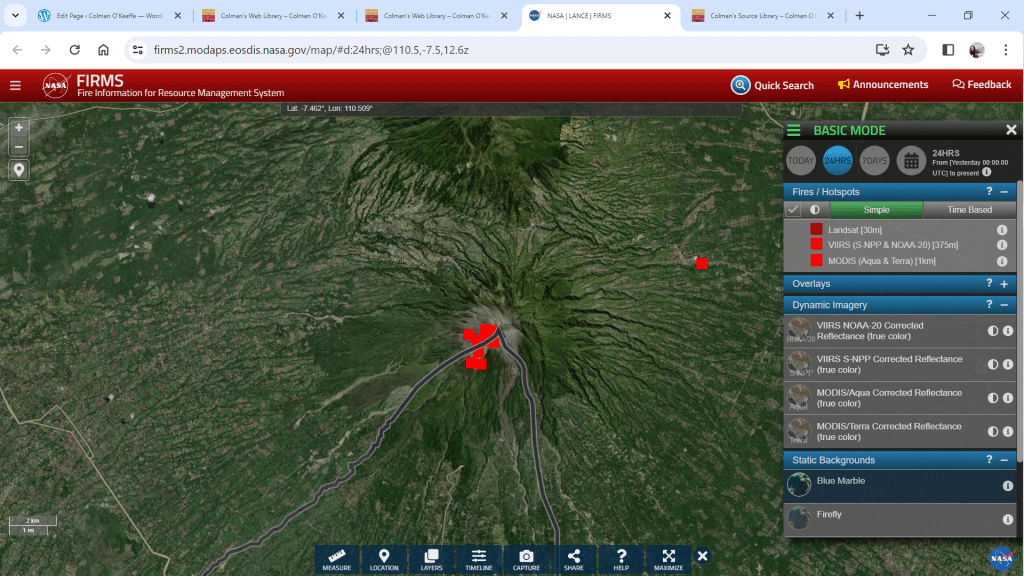This screenshot has width=1024, height=576.
Task: Click the Layers icon in bottom toolbar
Action: pos(431,559)
